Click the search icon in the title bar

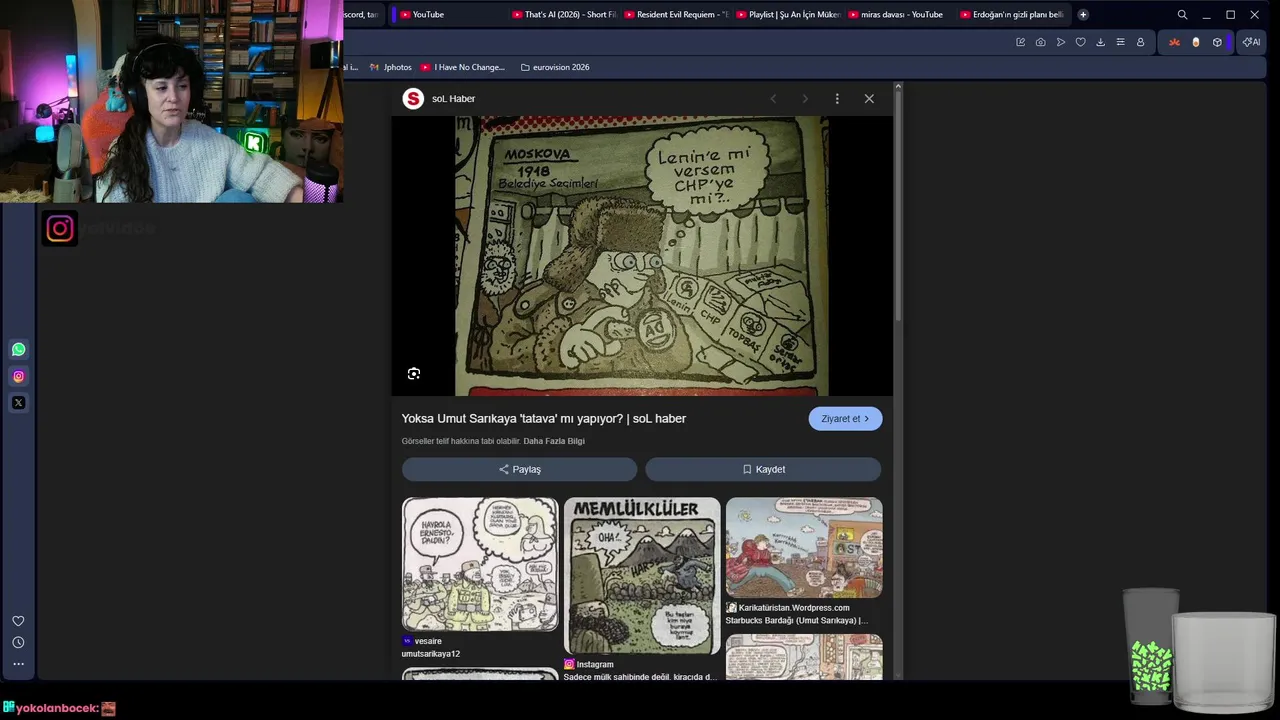tap(1182, 15)
